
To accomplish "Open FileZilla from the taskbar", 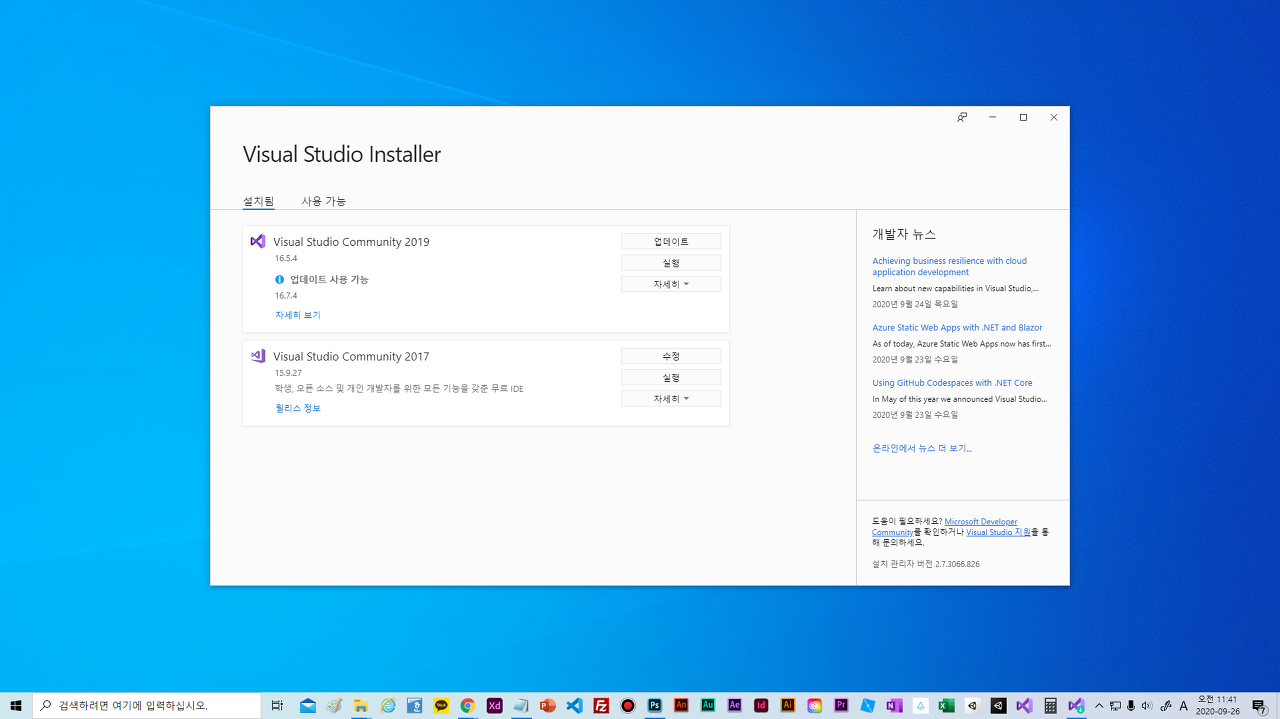I will (x=601, y=705).
